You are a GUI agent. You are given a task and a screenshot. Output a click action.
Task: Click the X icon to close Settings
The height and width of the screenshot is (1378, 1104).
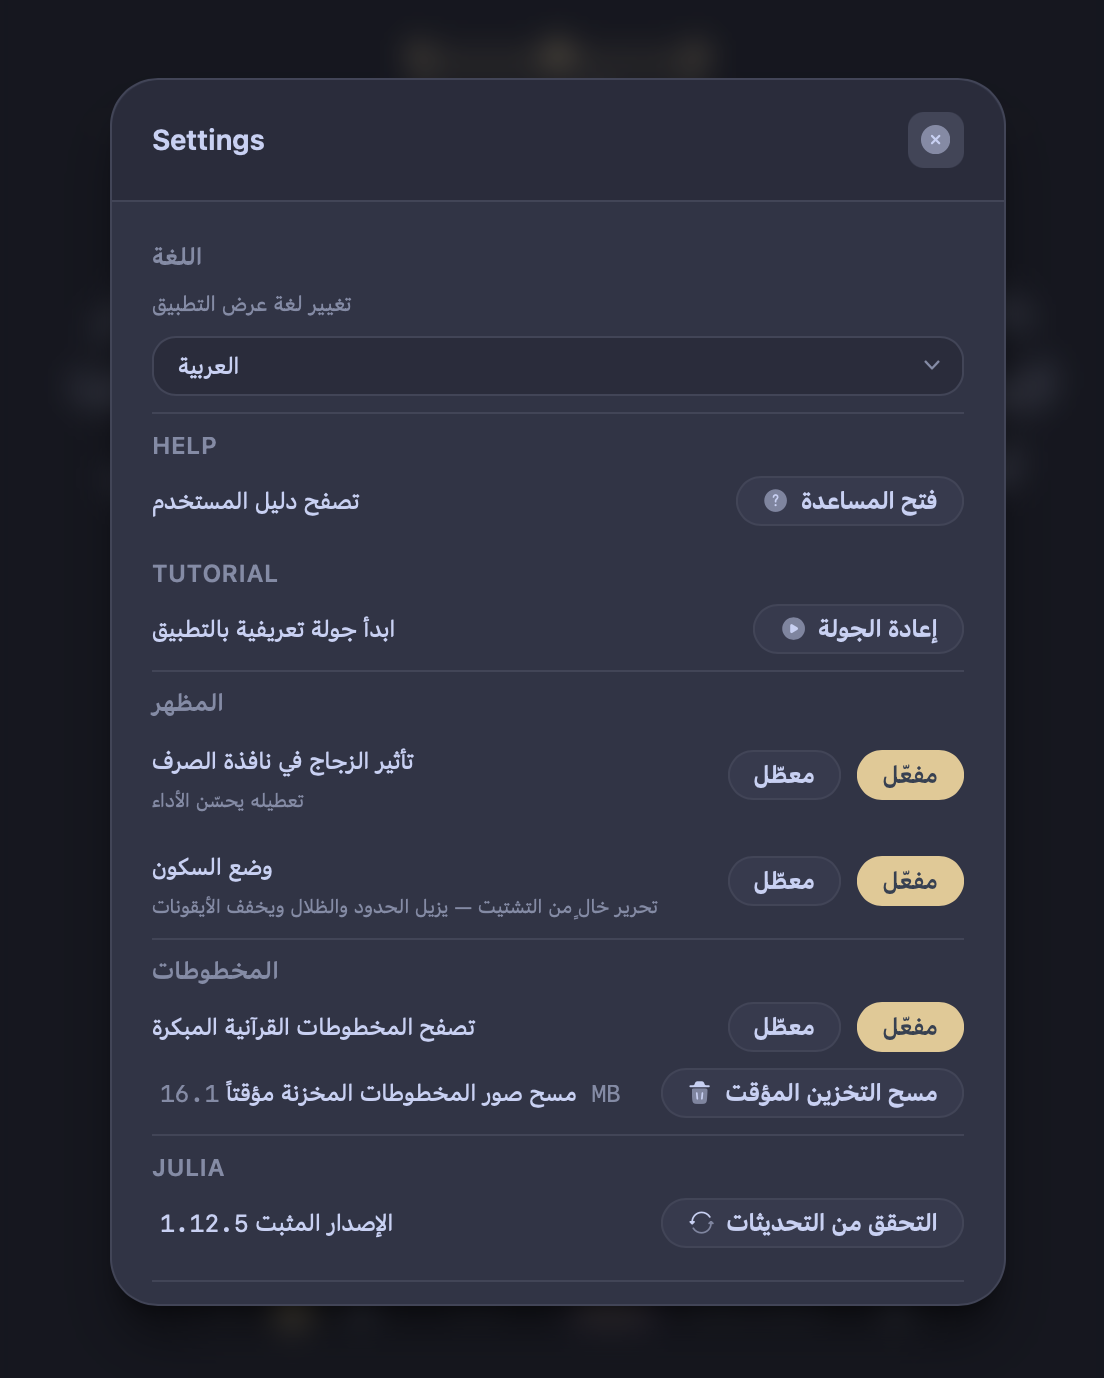tap(935, 140)
